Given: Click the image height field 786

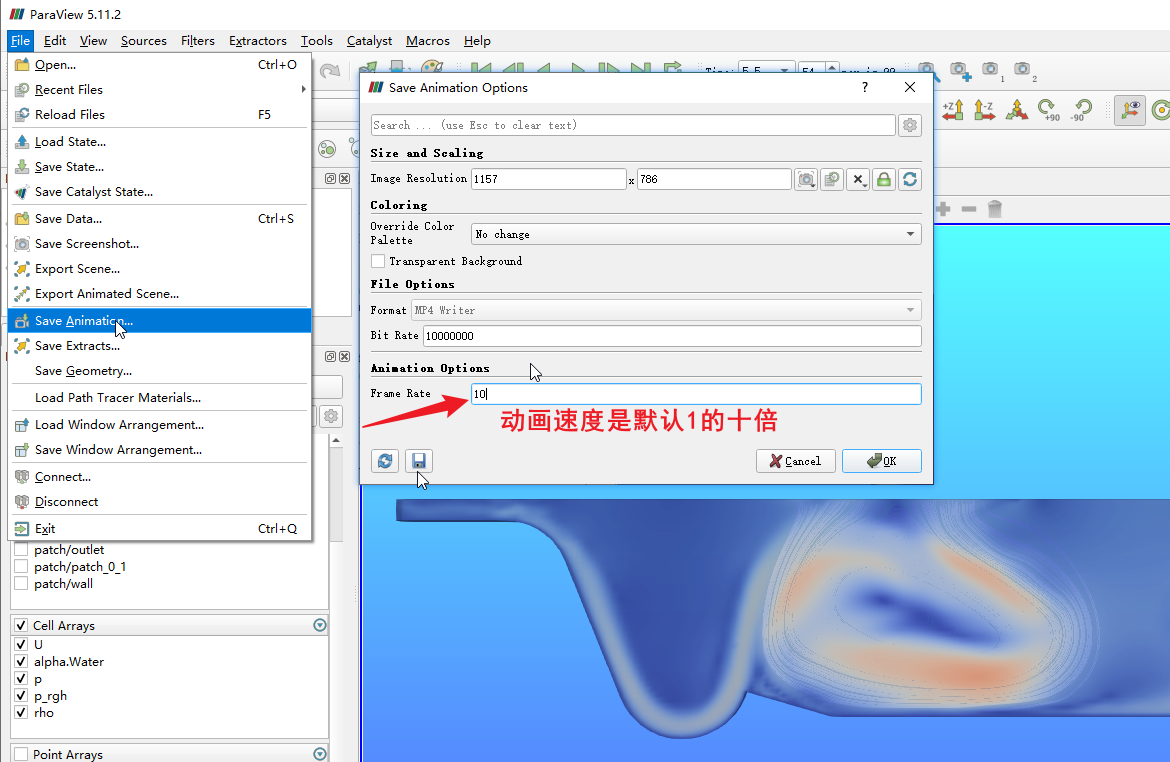Looking at the screenshot, I should tap(714, 179).
